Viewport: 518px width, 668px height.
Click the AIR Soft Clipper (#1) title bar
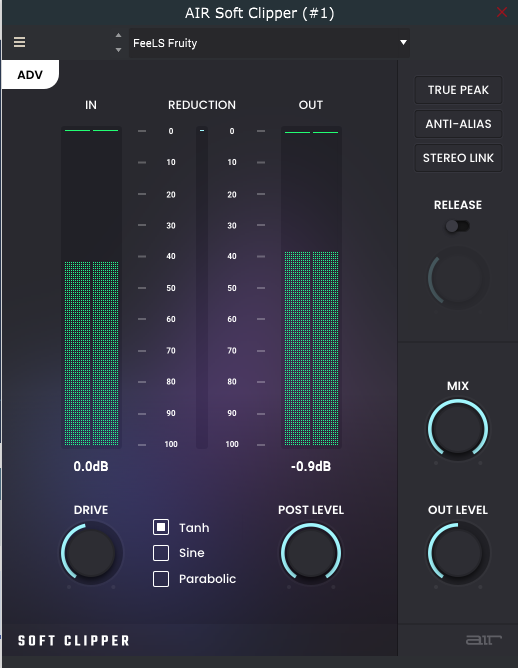[259, 13]
